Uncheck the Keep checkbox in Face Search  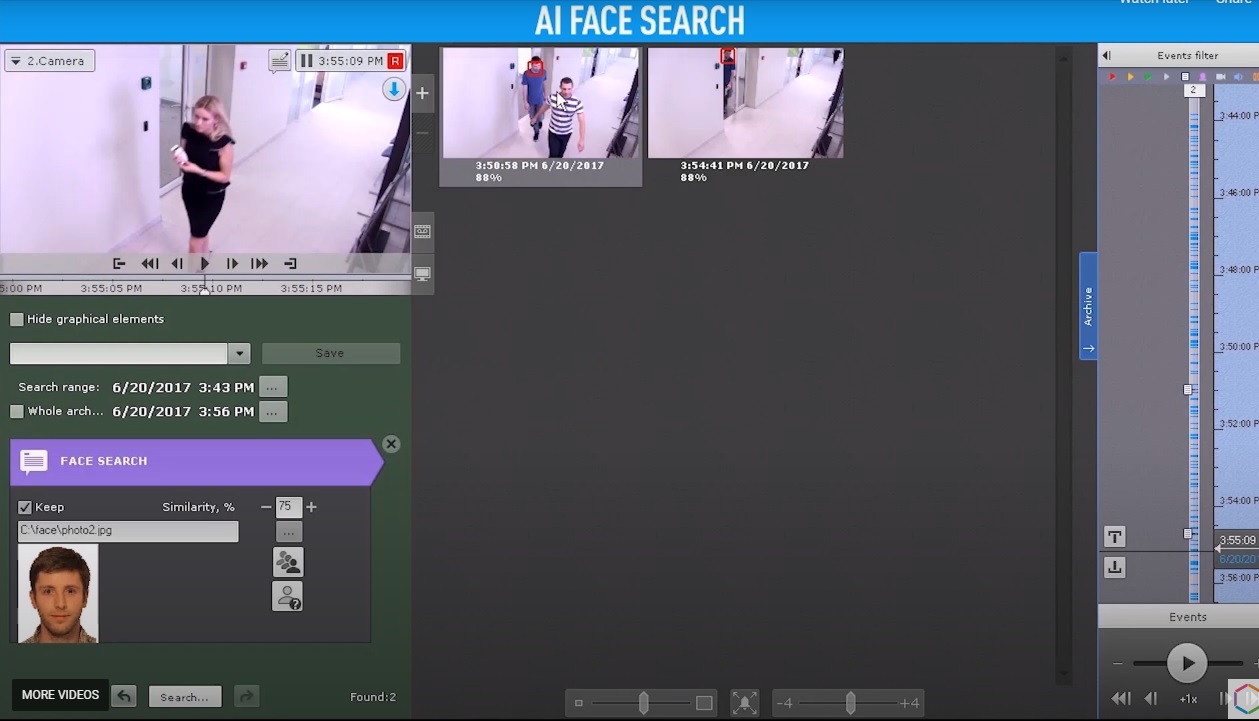25,507
